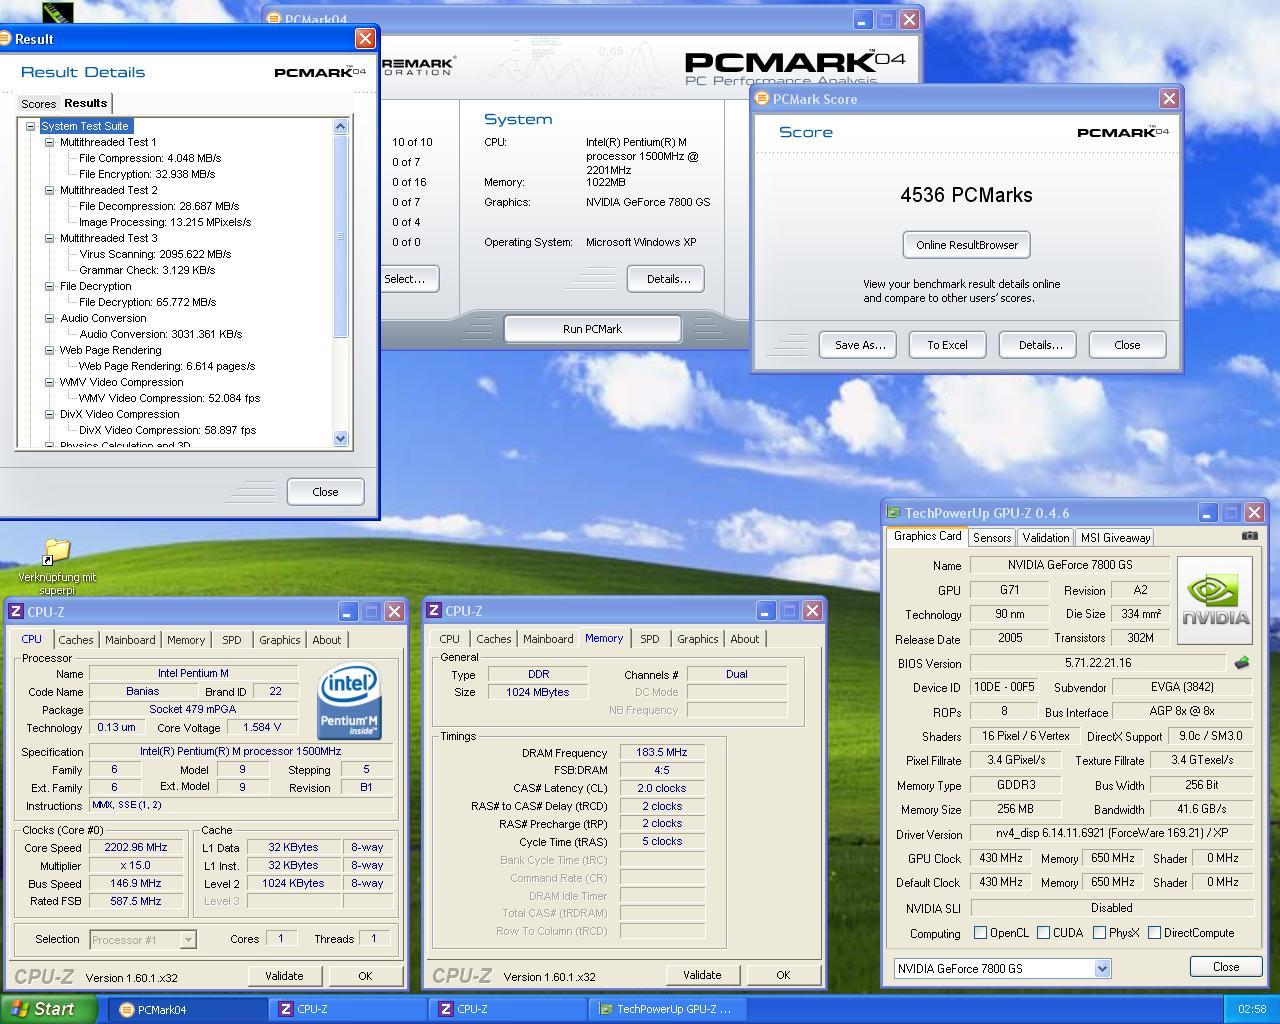Click the scroll up arrow in Result tree
Viewport: 1280px width, 1024px height.
click(x=340, y=126)
